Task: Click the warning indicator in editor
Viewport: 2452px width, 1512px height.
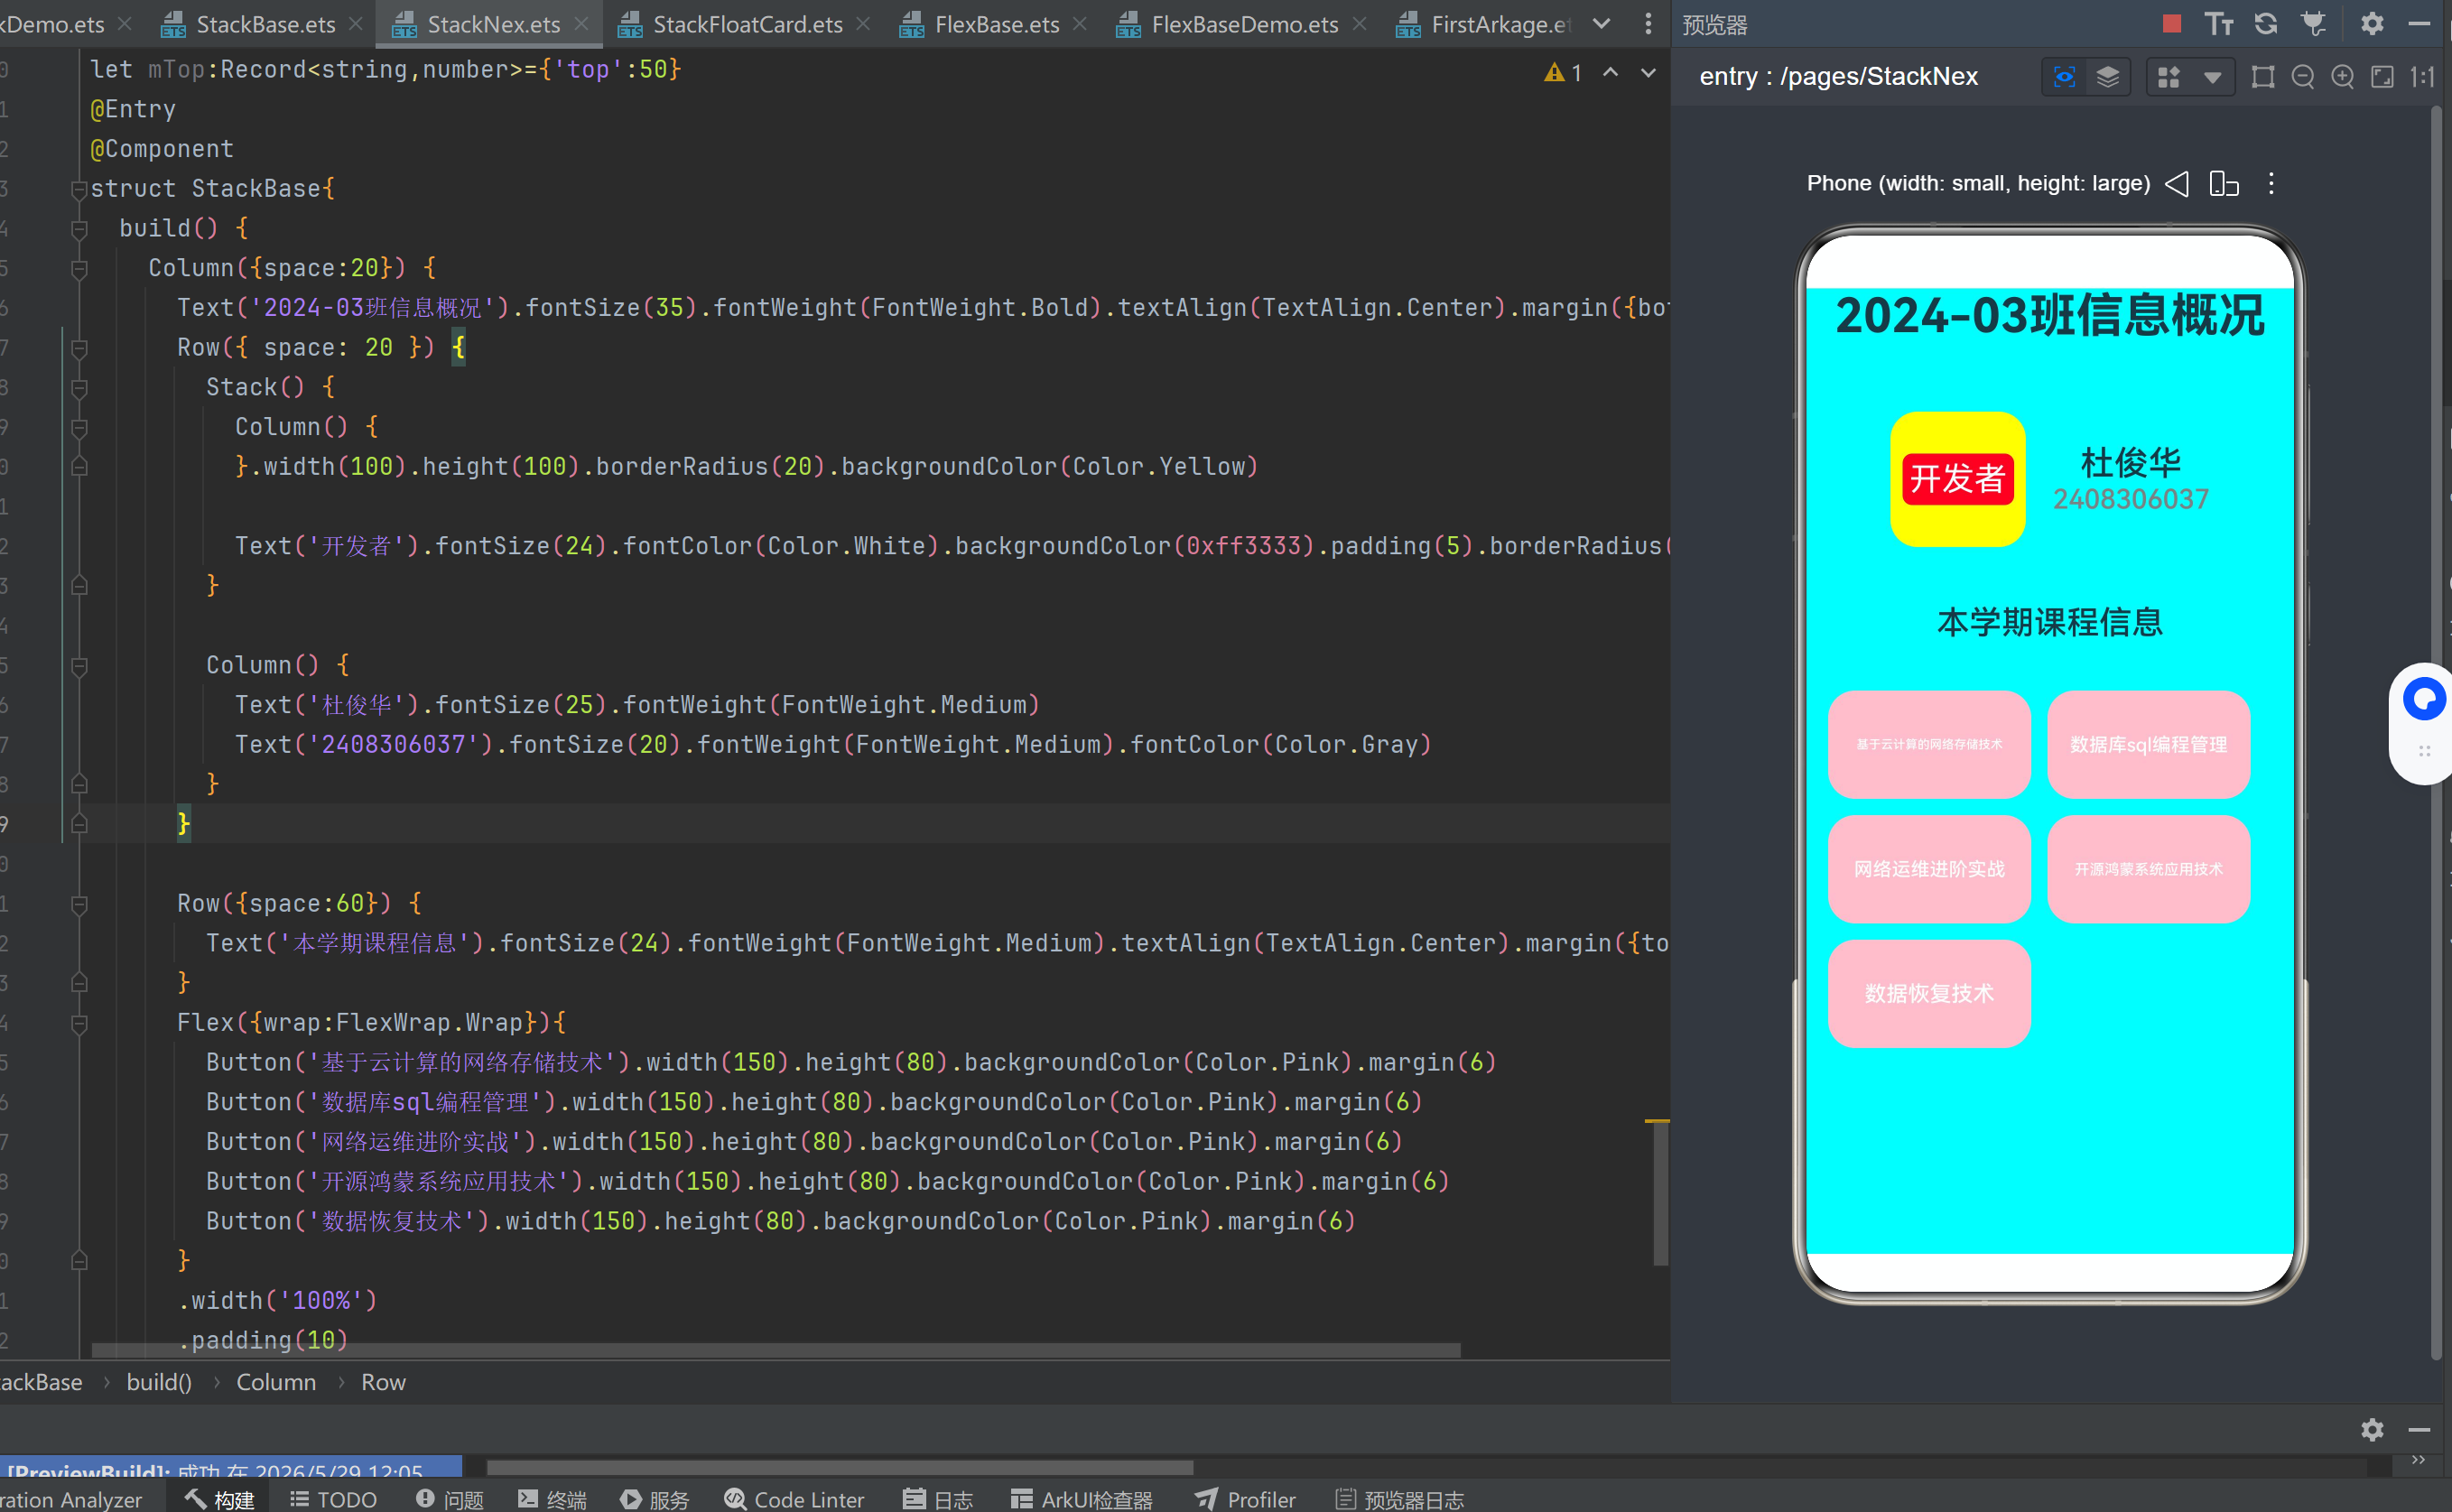Action: (x=1563, y=72)
